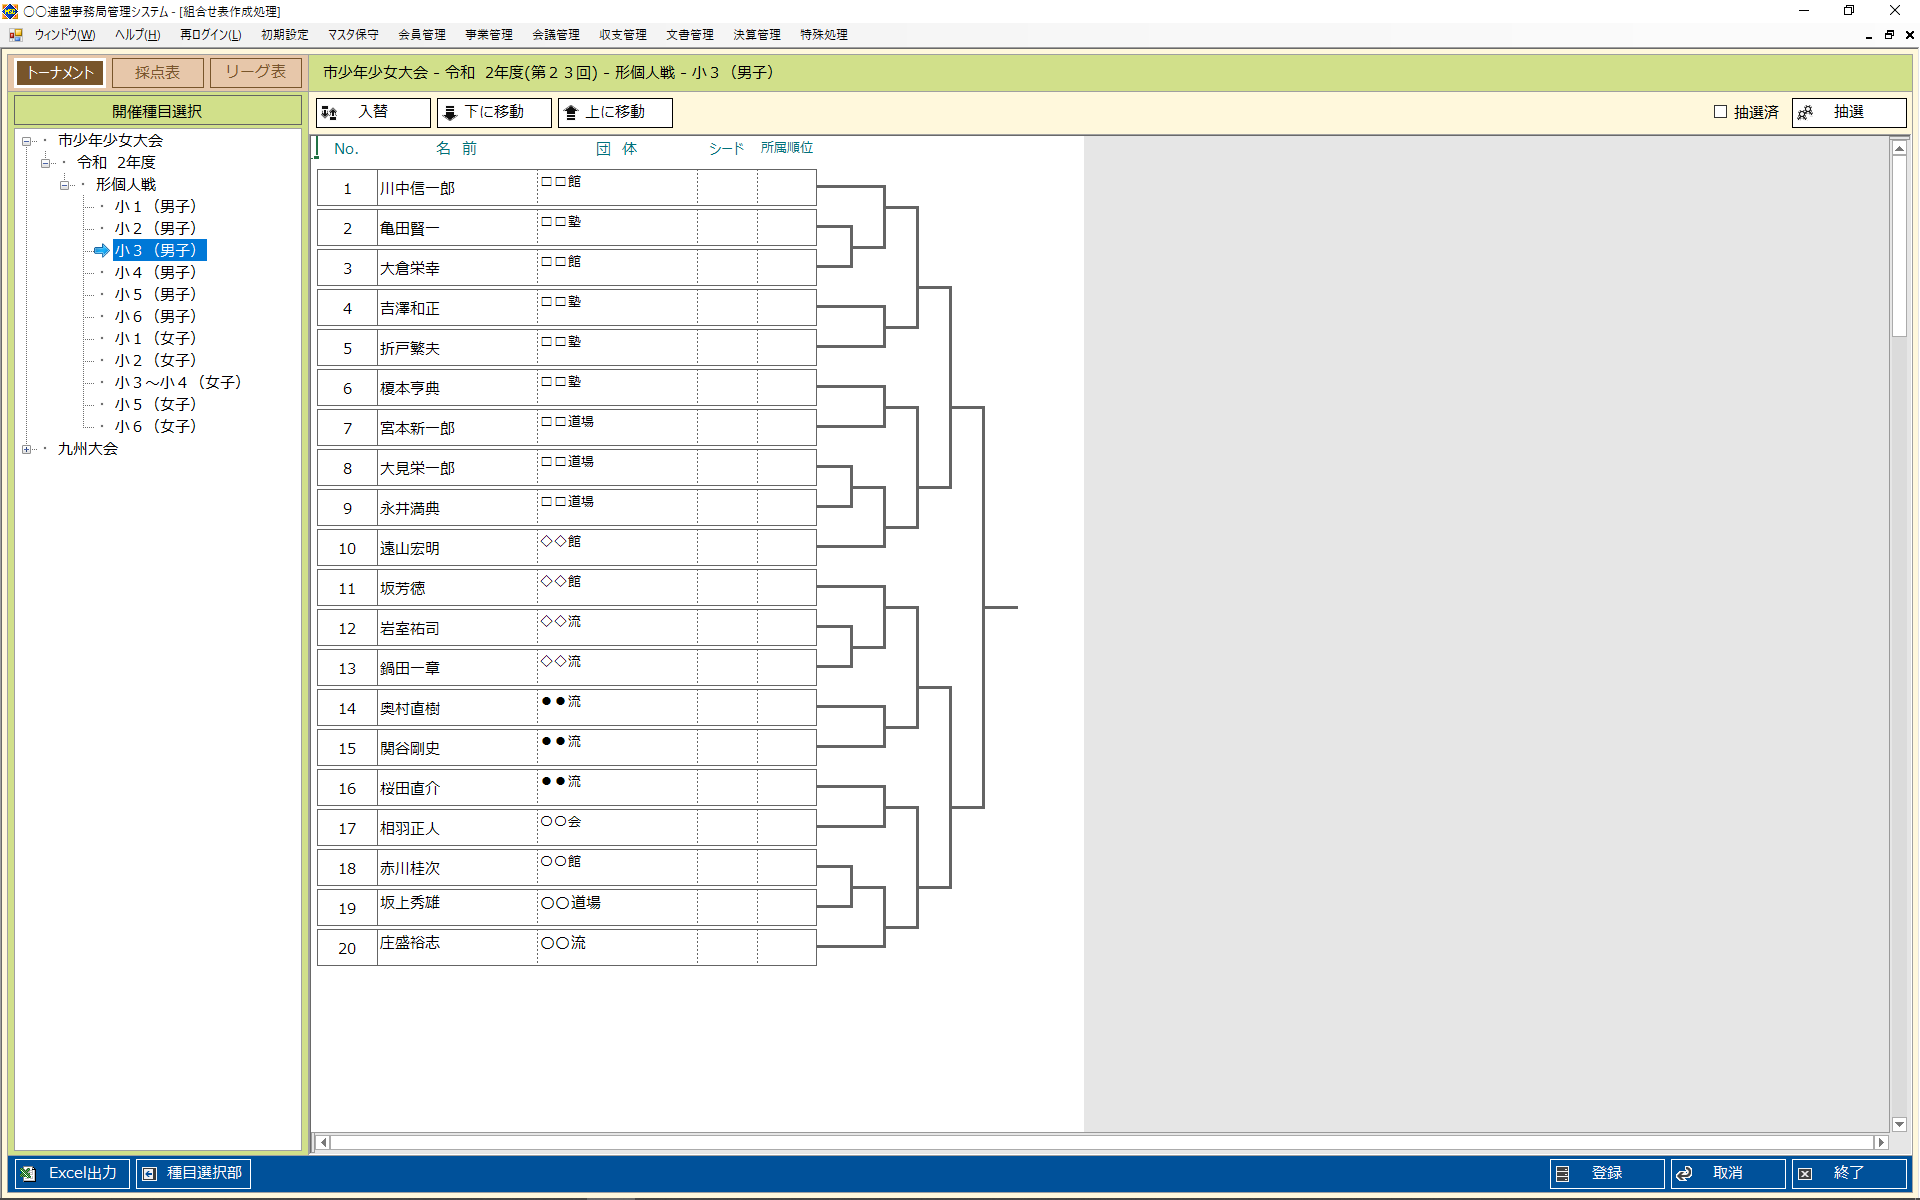Image resolution: width=1920 pixels, height=1200 pixels.
Task: Click the 取消 cancel icon
Action: (x=1684, y=1173)
